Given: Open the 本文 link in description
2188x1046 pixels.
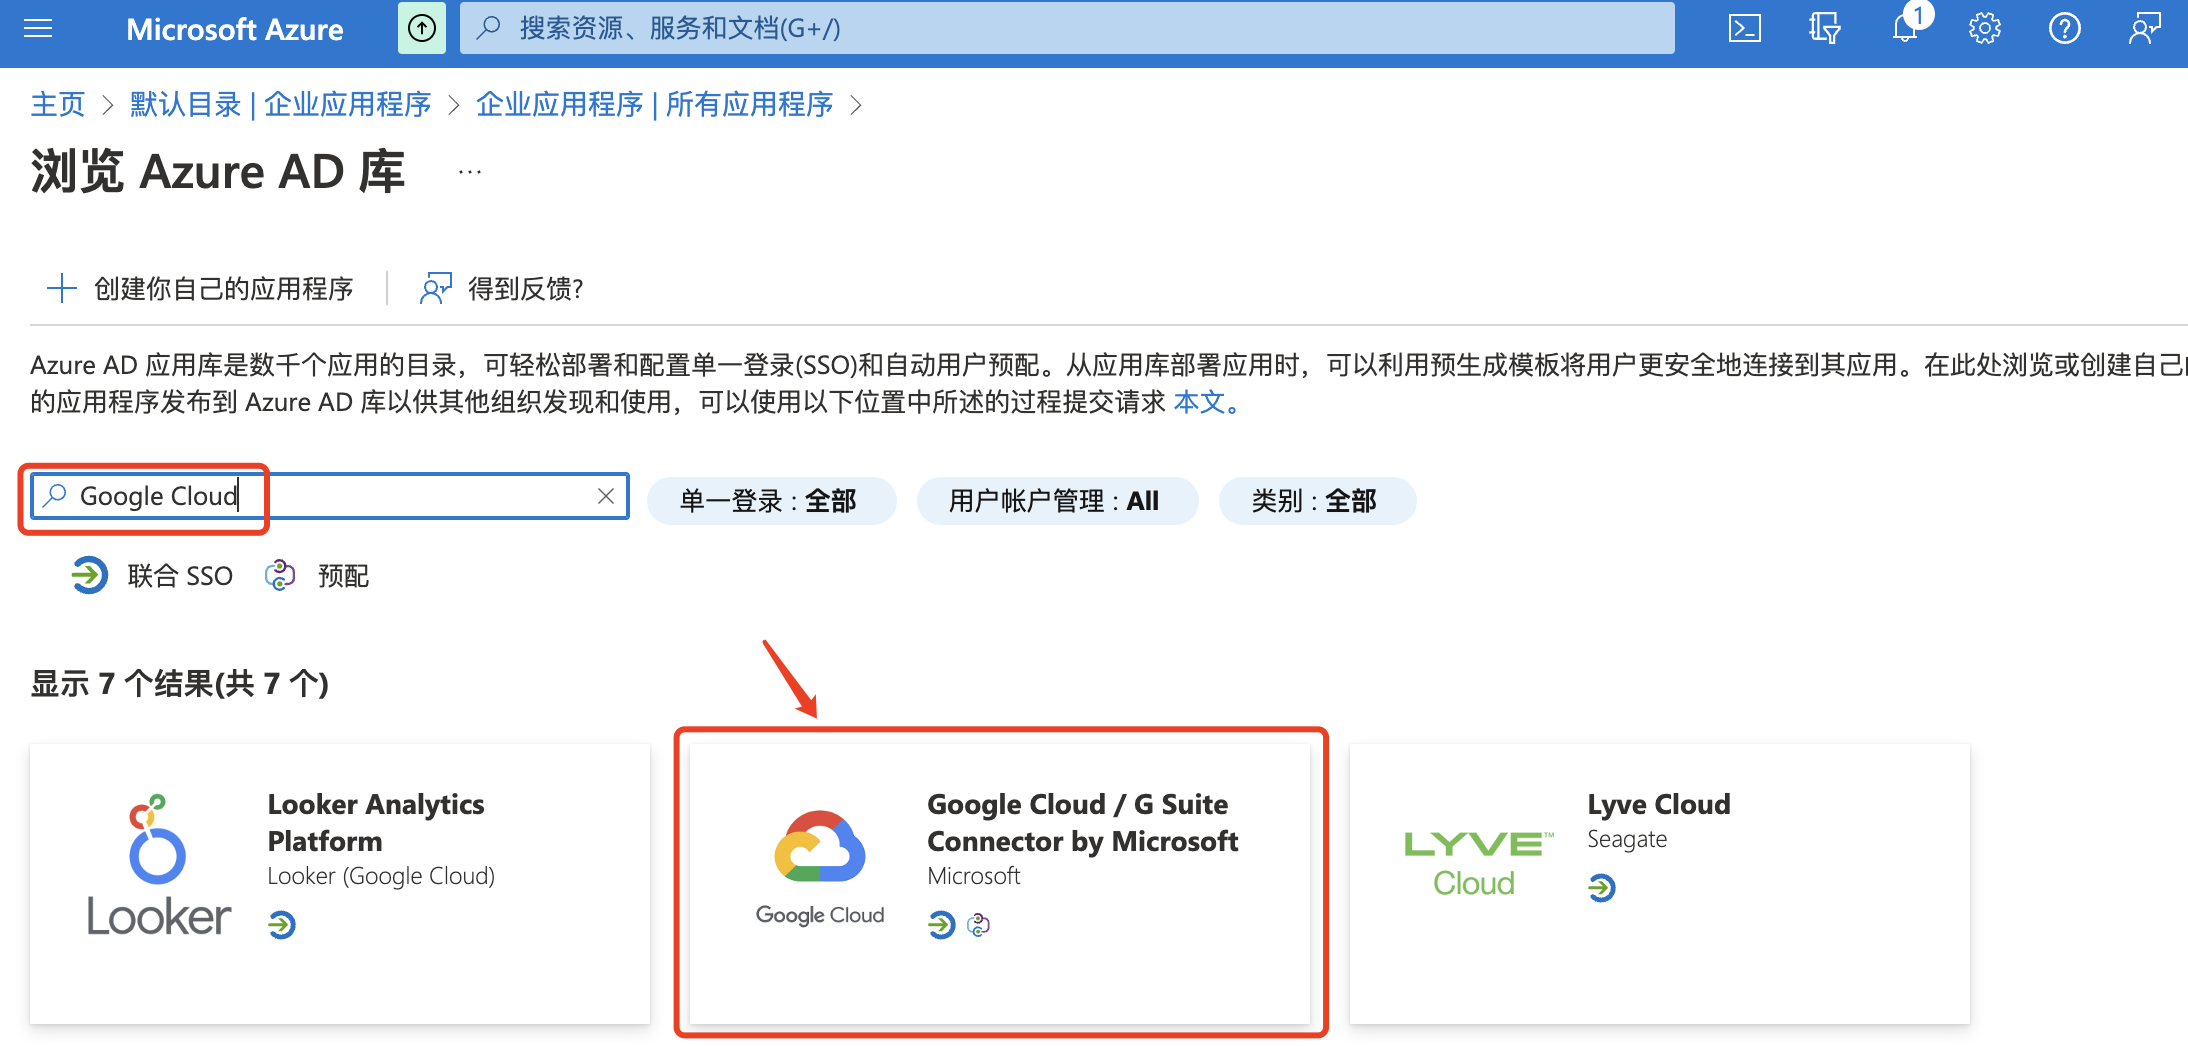Looking at the screenshot, I should [x=1199, y=402].
